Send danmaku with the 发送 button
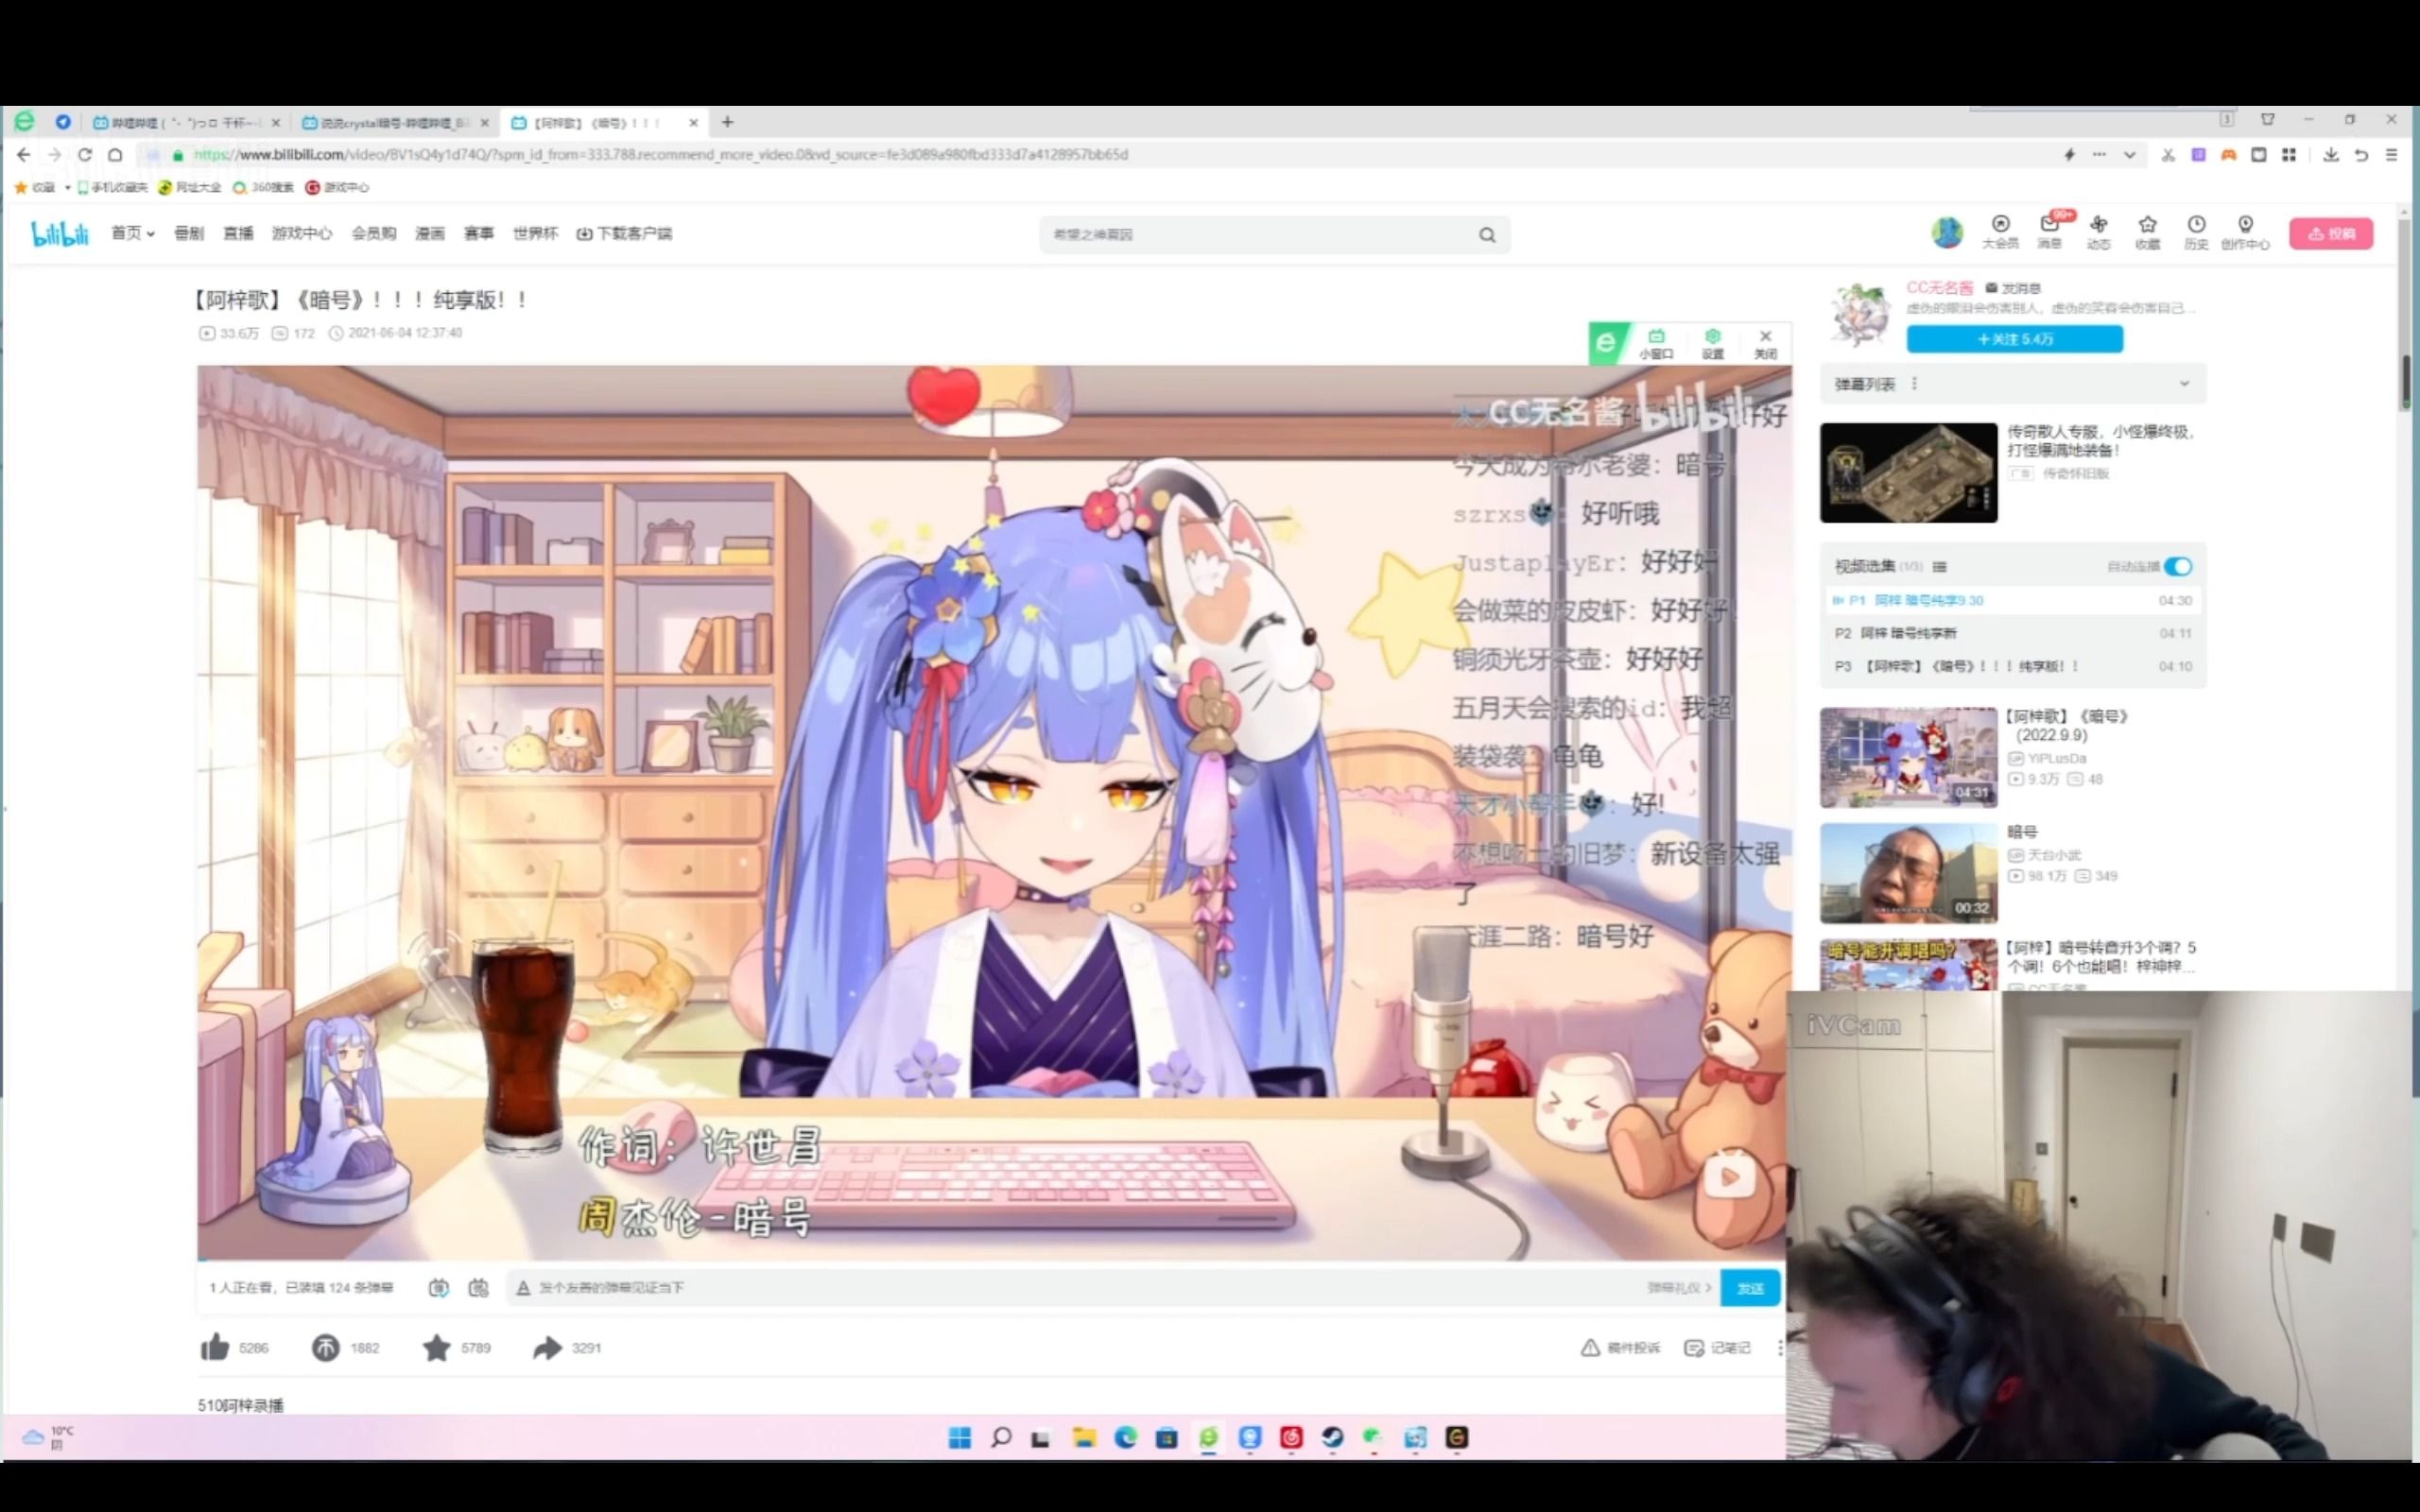 pos(1750,1288)
